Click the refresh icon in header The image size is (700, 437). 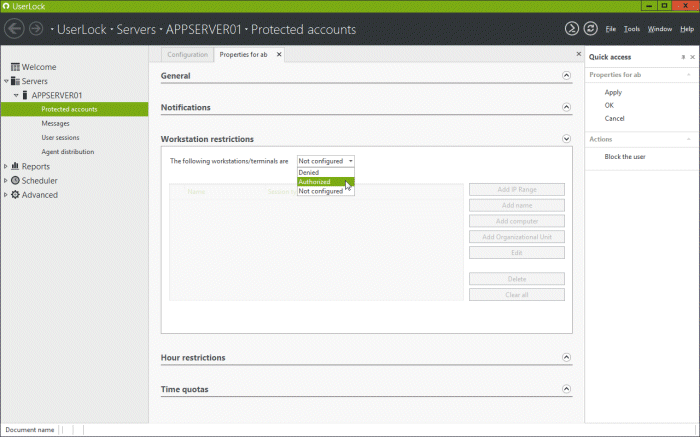[590, 29]
